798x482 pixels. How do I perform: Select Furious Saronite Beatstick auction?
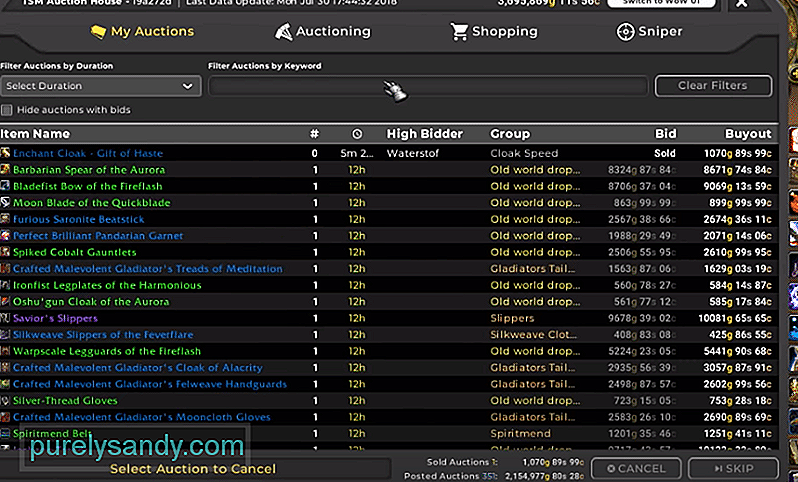tap(389, 219)
